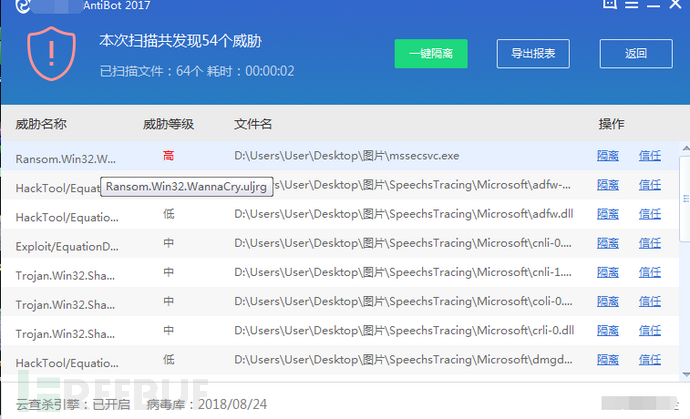The width and height of the screenshot is (690, 419).
Task: Click 隔离 link for coli-0 row
Action: (x=608, y=301)
